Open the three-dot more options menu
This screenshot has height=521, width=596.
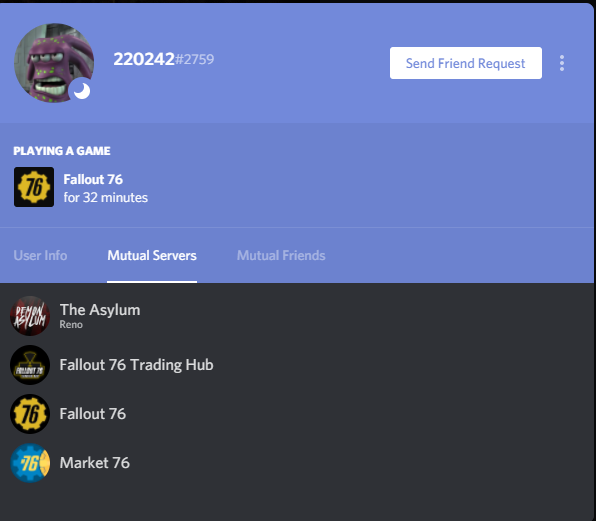pyautogui.click(x=562, y=63)
